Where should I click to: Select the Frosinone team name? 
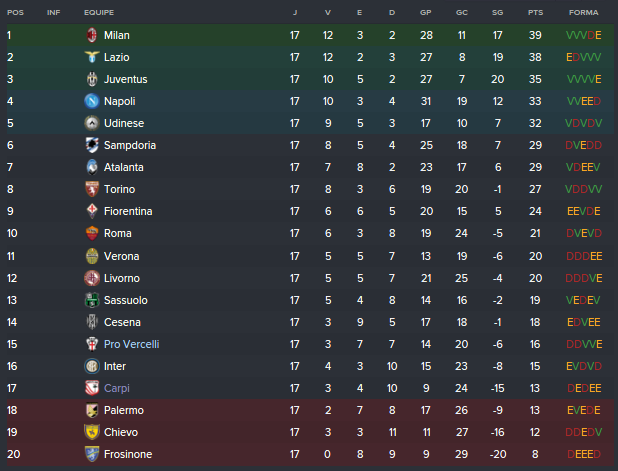[128, 454]
